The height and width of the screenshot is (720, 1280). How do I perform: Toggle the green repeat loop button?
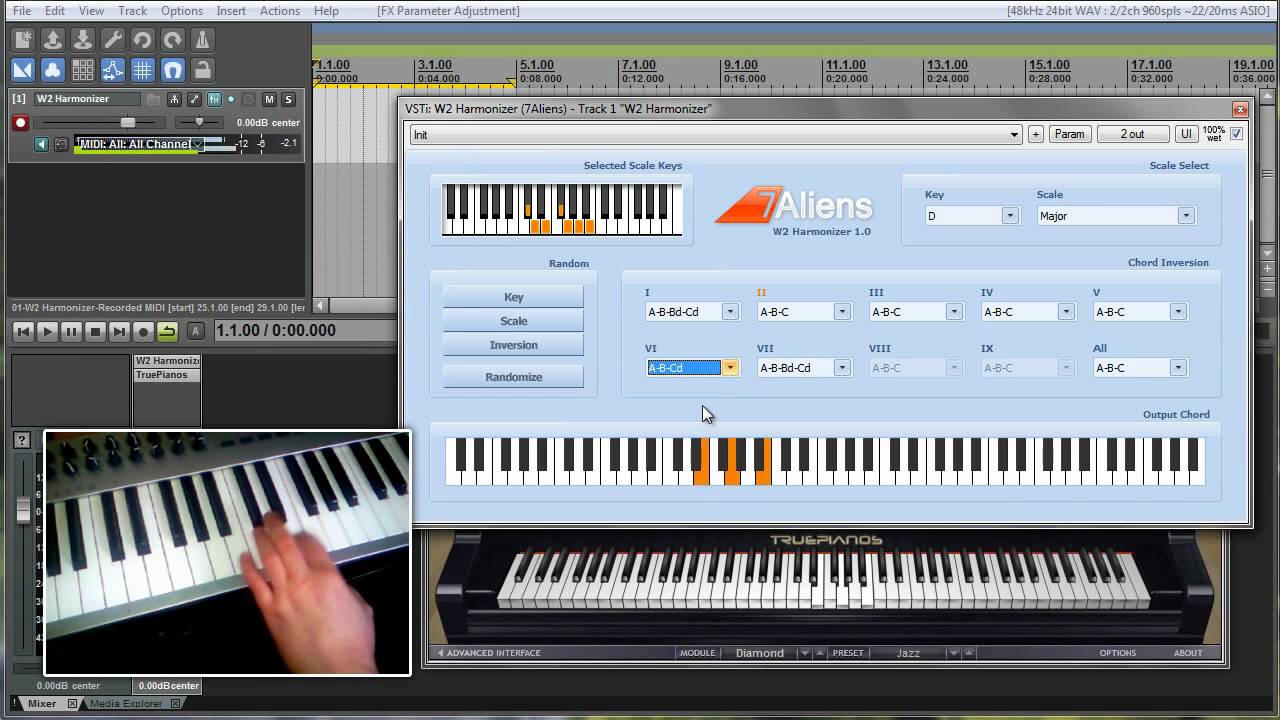pyautogui.click(x=167, y=331)
